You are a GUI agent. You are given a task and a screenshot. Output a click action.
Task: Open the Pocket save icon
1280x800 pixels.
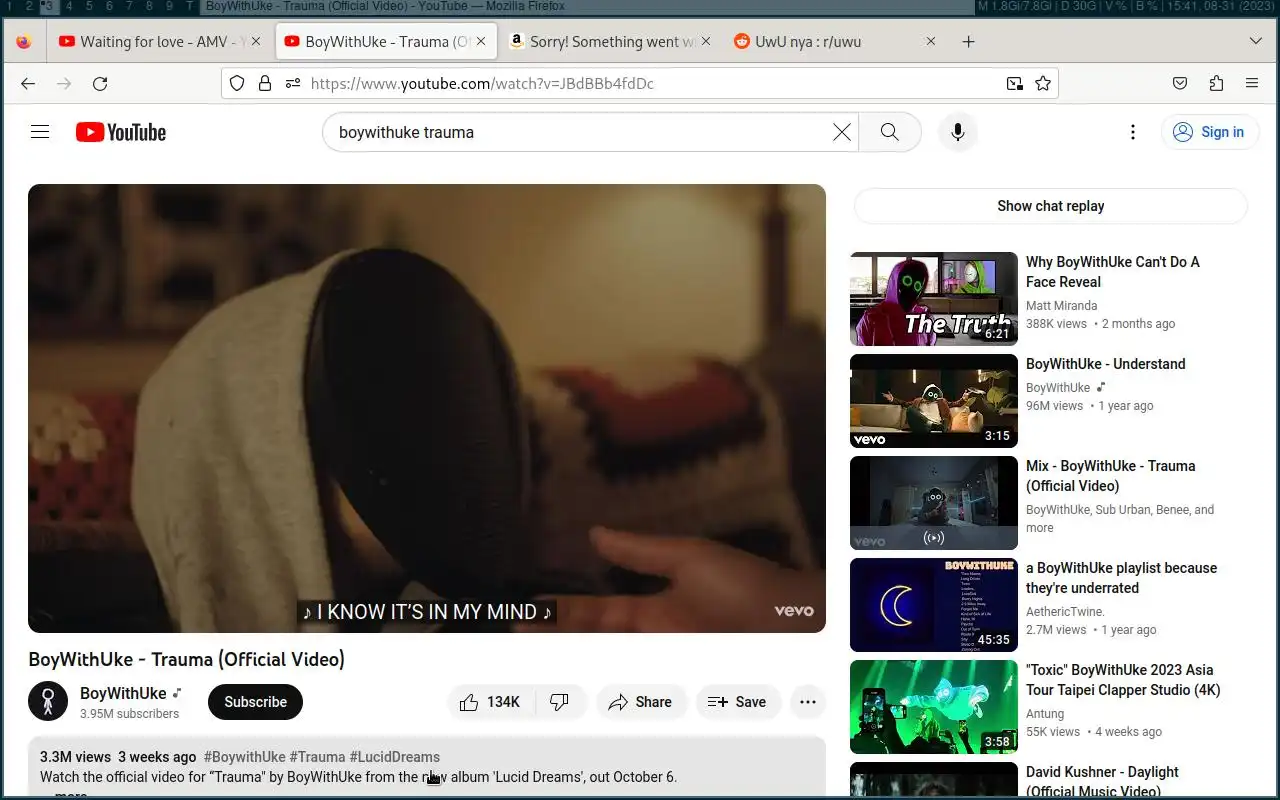pos(1180,84)
